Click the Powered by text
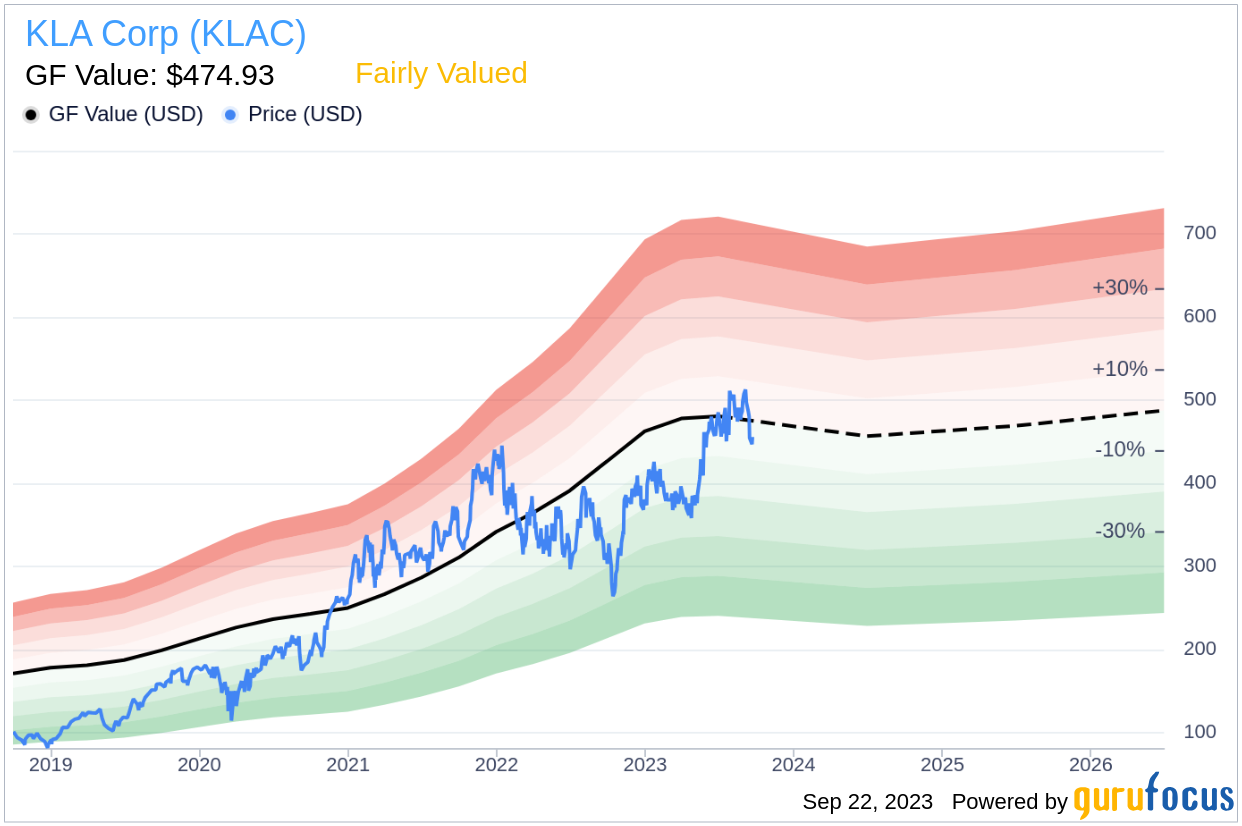 click(1009, 802)
